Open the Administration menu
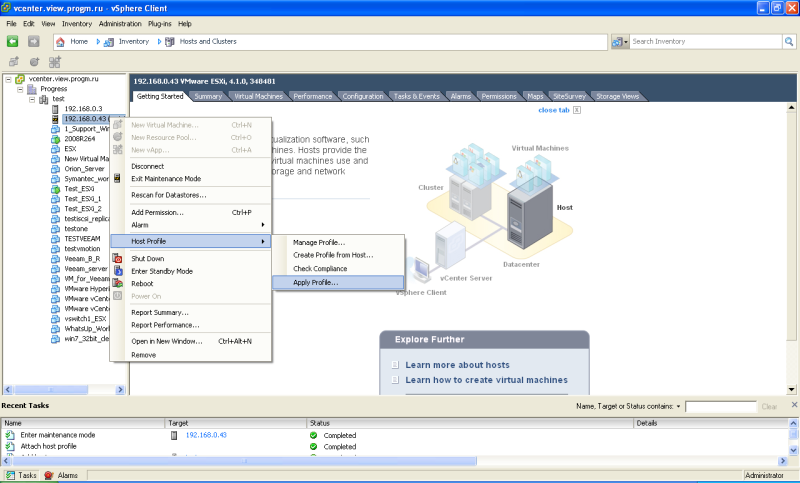800x483 pixels. pos(120,24)
